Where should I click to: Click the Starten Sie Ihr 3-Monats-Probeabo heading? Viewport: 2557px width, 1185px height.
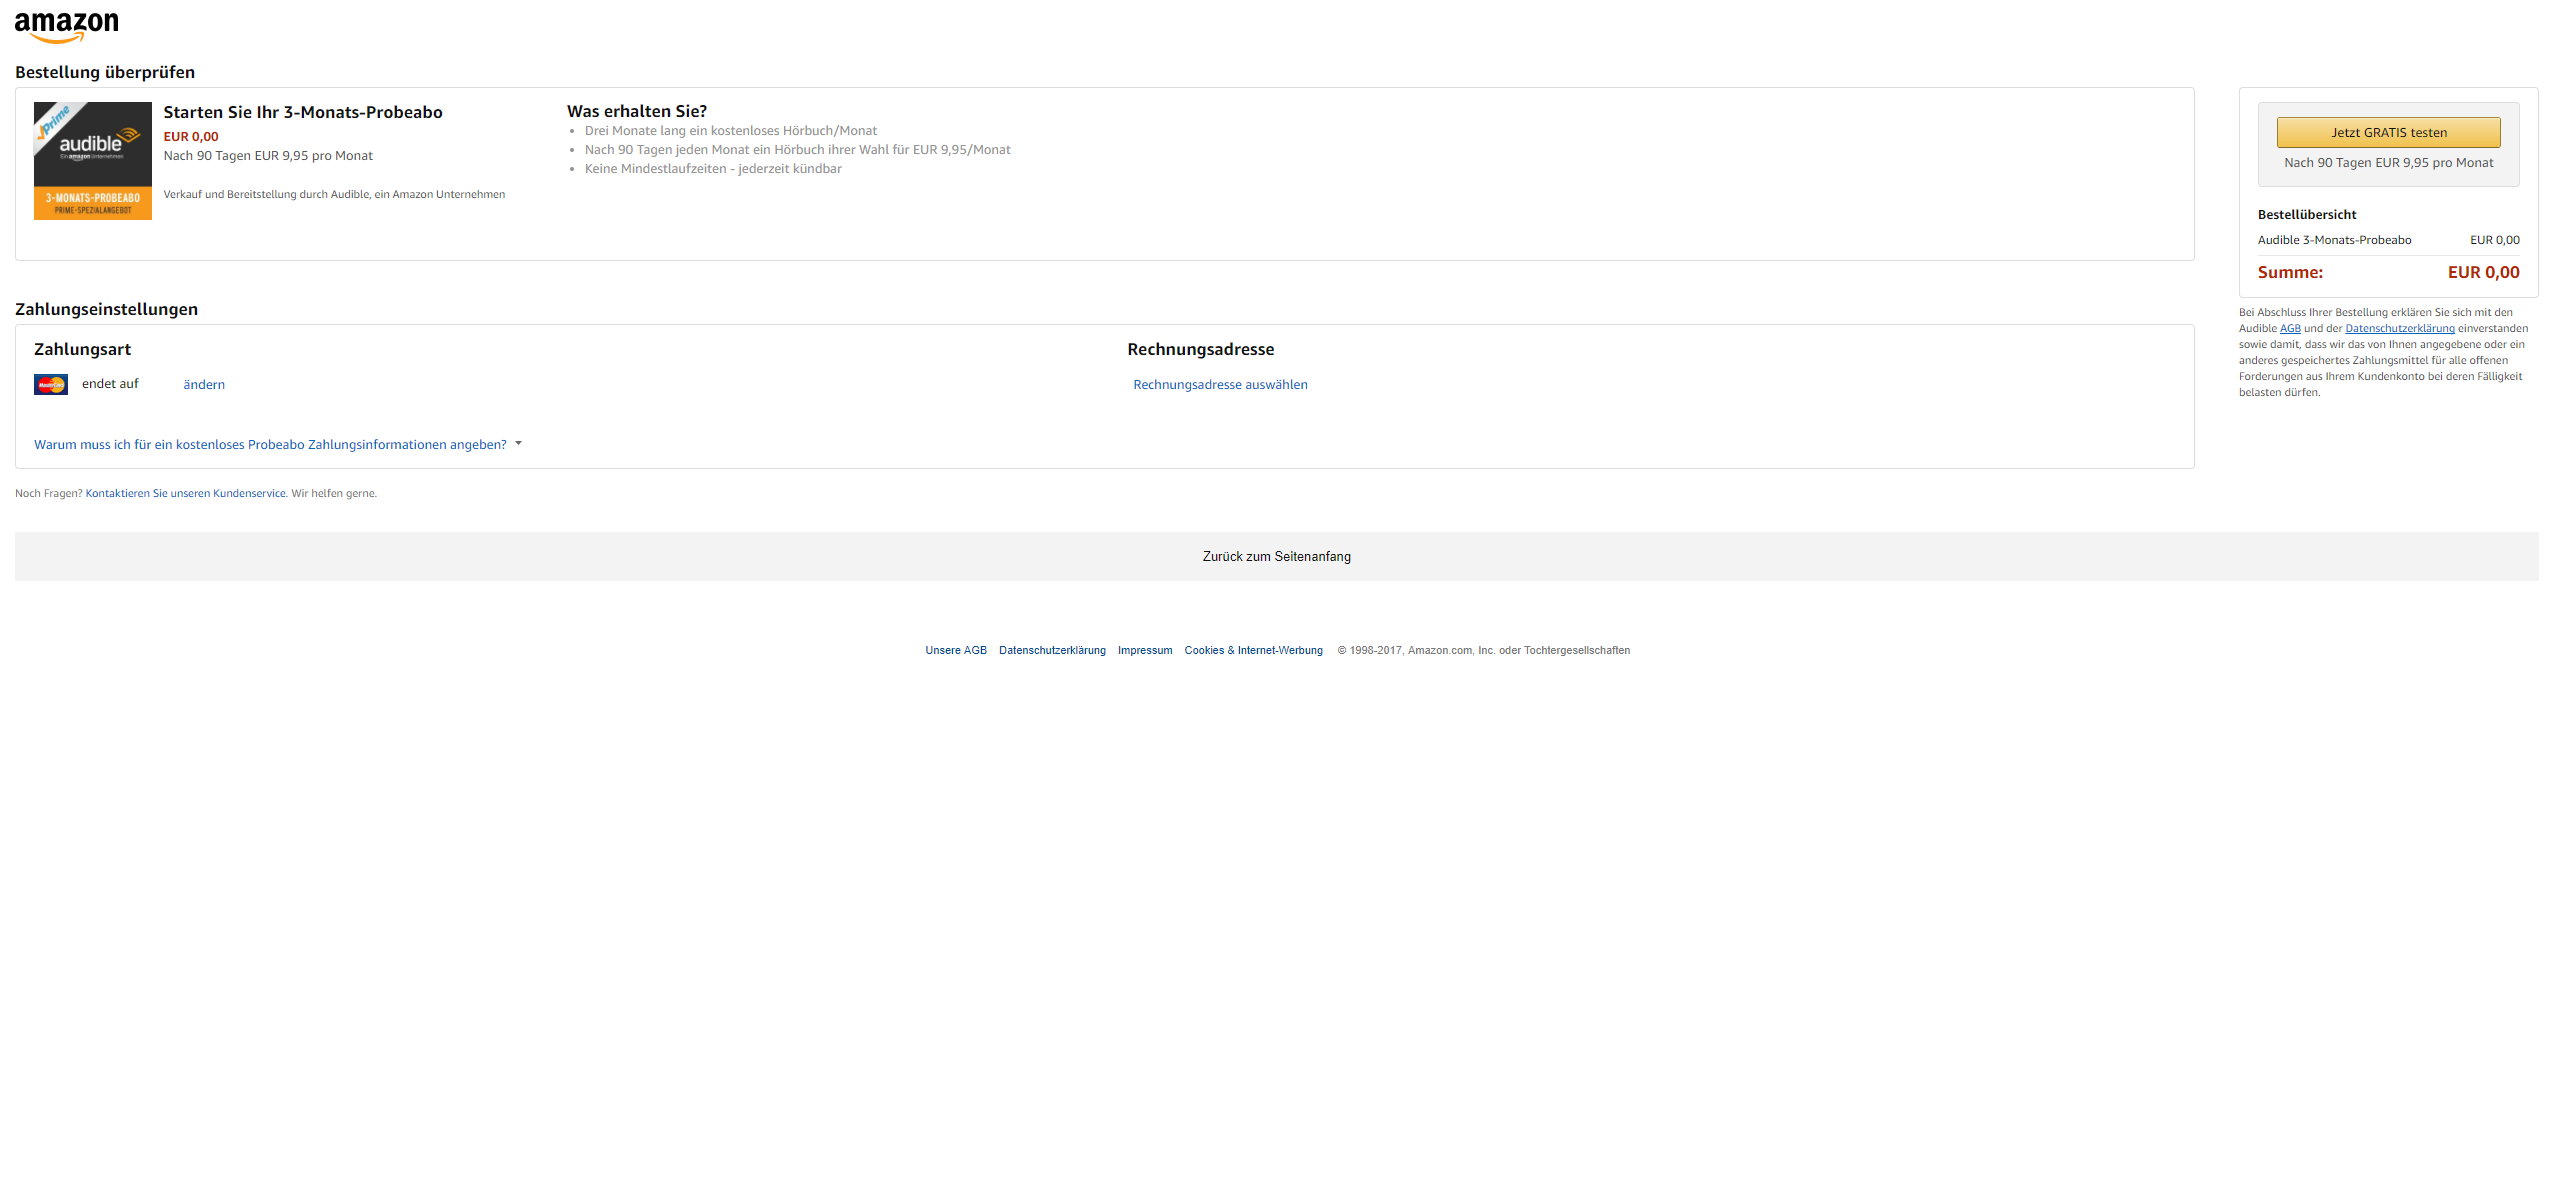tap(303, 112)
